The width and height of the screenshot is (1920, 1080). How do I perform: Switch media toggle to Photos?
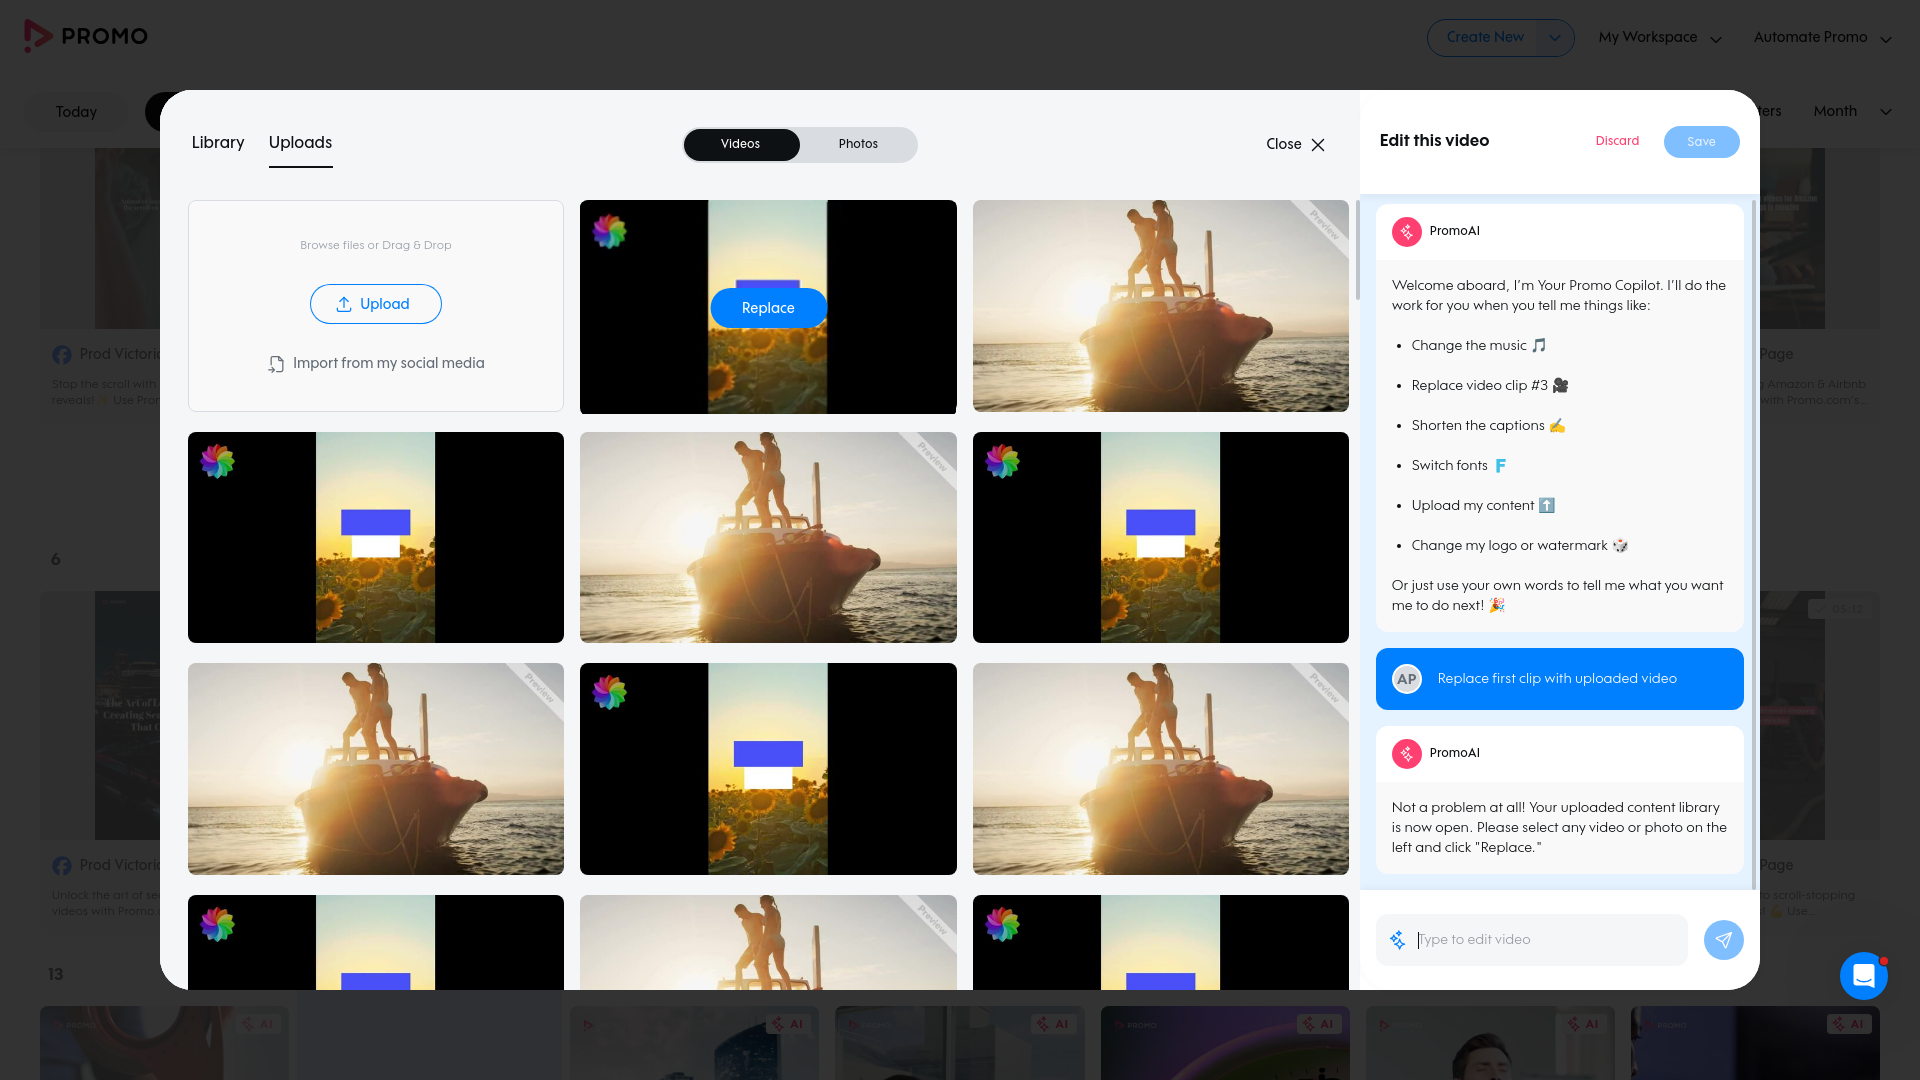pos(858,144)
